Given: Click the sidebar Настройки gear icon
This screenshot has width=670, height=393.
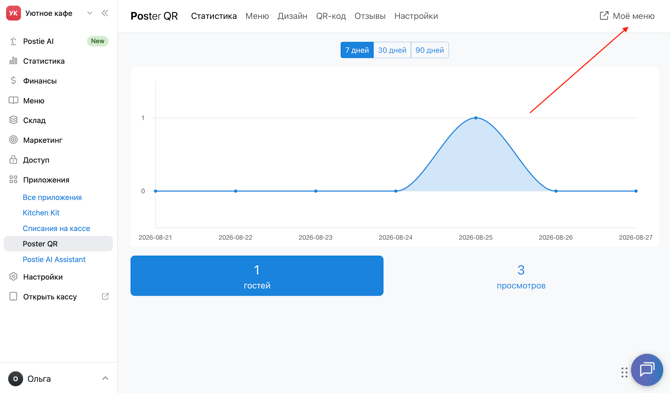Looking at the screenshot, I should pos(13,276).
